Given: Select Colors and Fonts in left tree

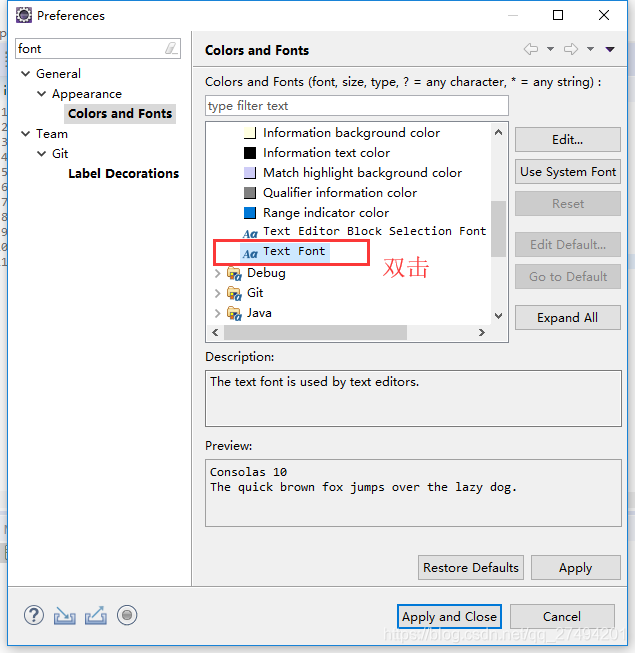Looking at the screenshot, I should (x=120, y=114).
